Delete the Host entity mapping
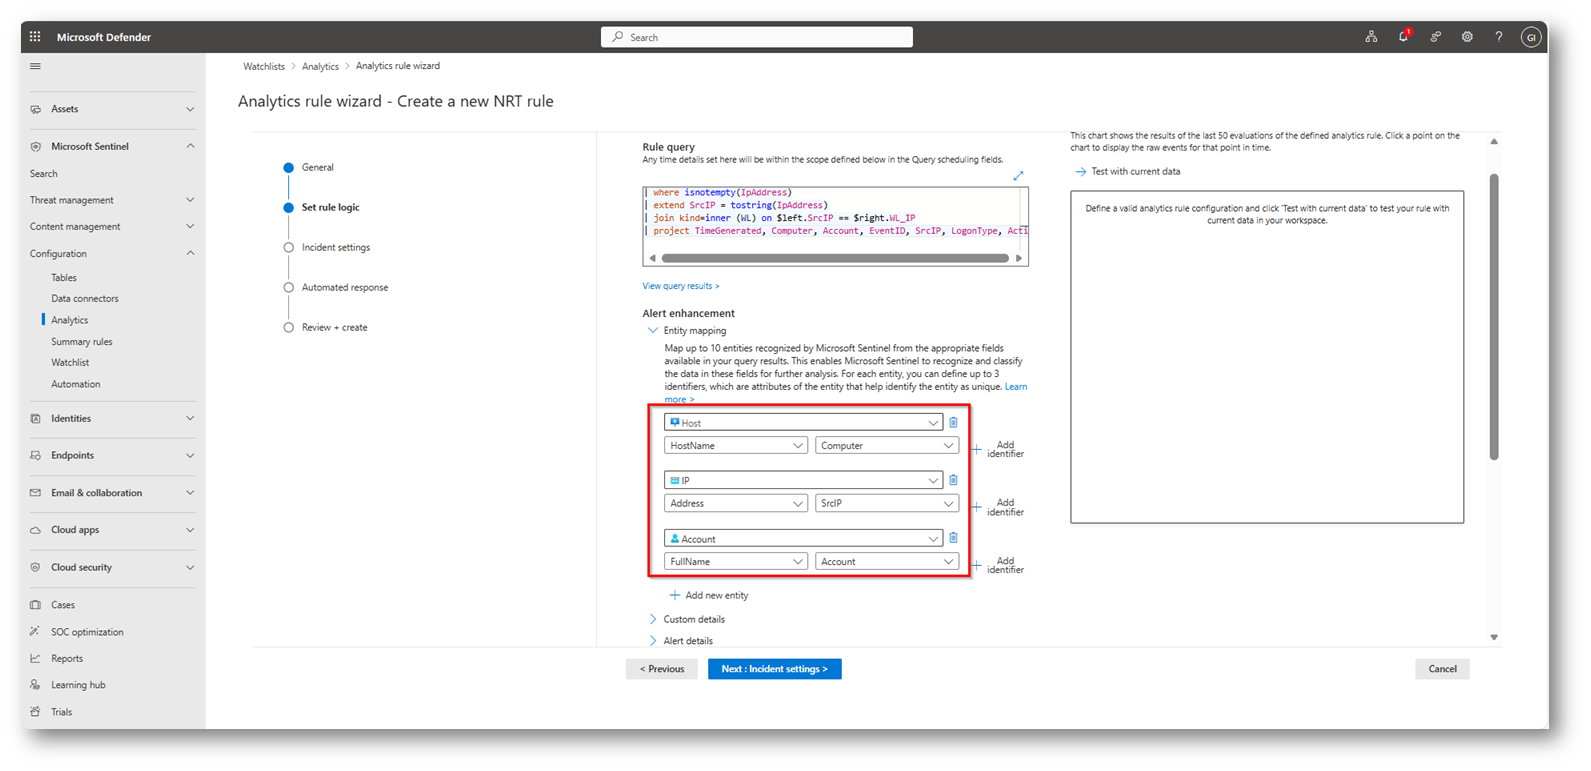The width and height of the screenshot is (1591, 771). pyautogui.click(x=953, y=423)
